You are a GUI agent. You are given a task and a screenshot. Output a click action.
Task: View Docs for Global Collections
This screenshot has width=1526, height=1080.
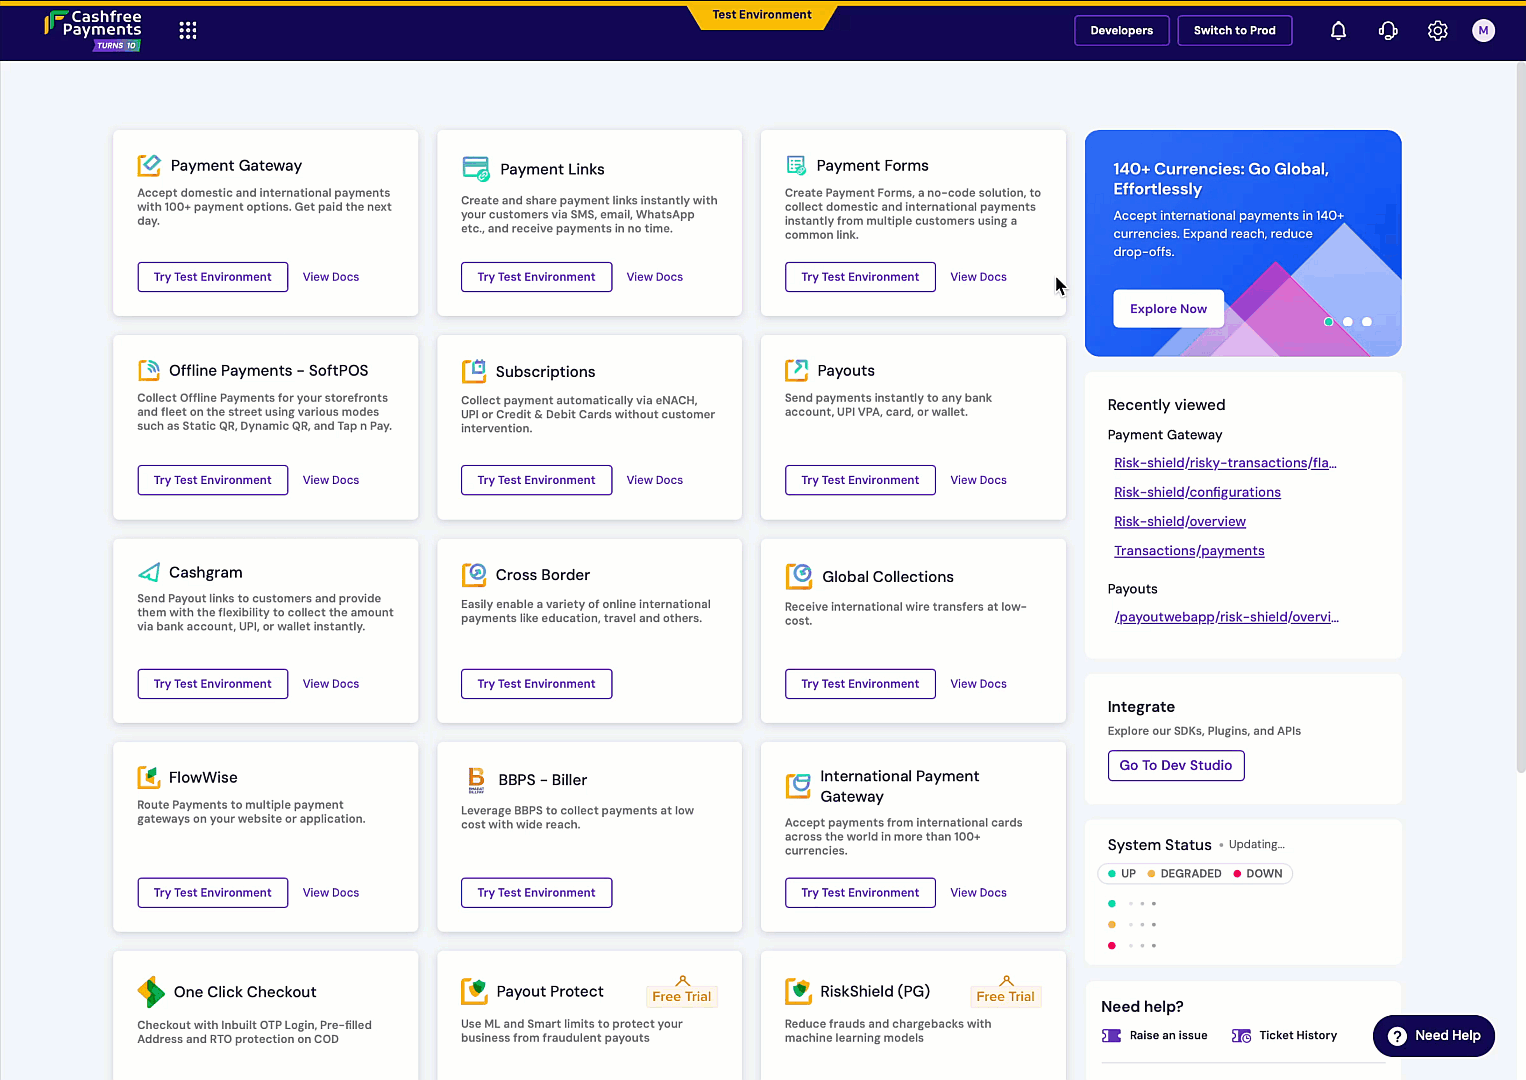(979, 684)
